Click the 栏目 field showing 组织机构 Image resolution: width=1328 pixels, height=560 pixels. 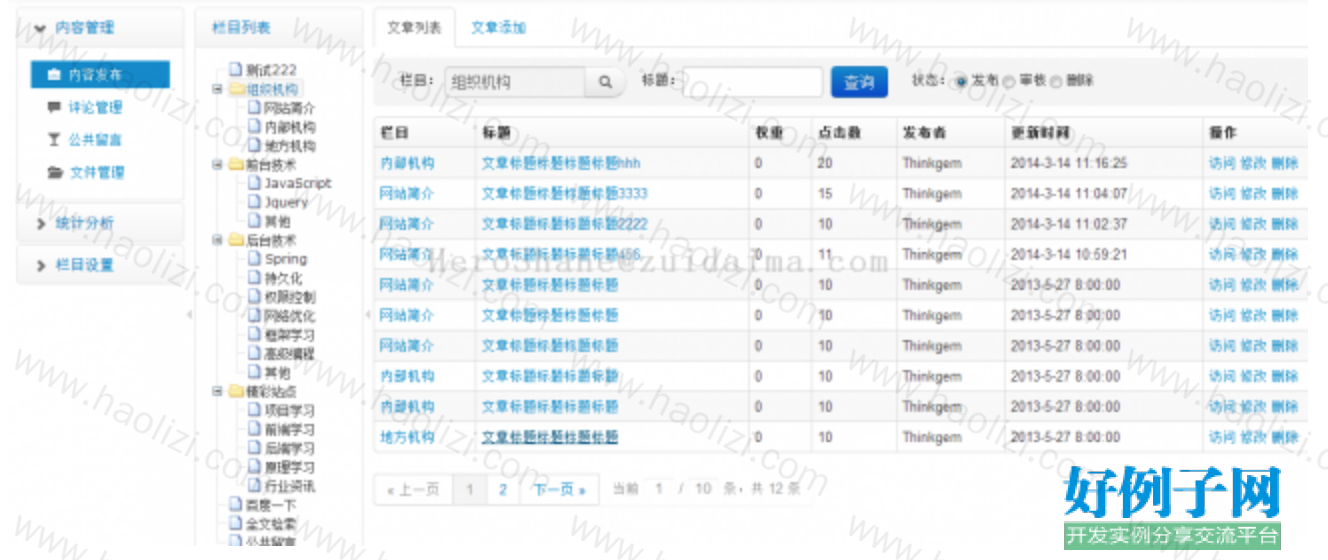pos(514,82)
